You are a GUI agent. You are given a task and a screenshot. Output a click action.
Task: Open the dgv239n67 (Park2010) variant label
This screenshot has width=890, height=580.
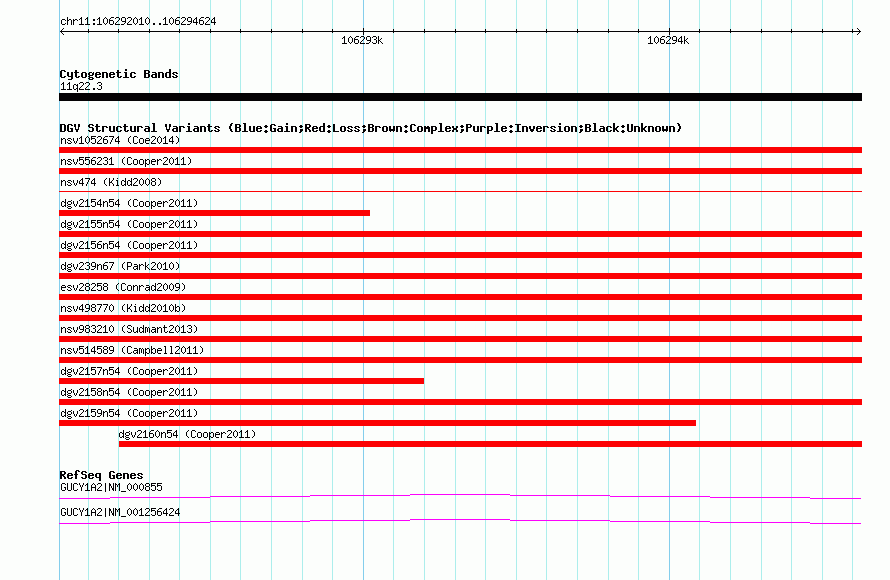(x=120, y=266)
